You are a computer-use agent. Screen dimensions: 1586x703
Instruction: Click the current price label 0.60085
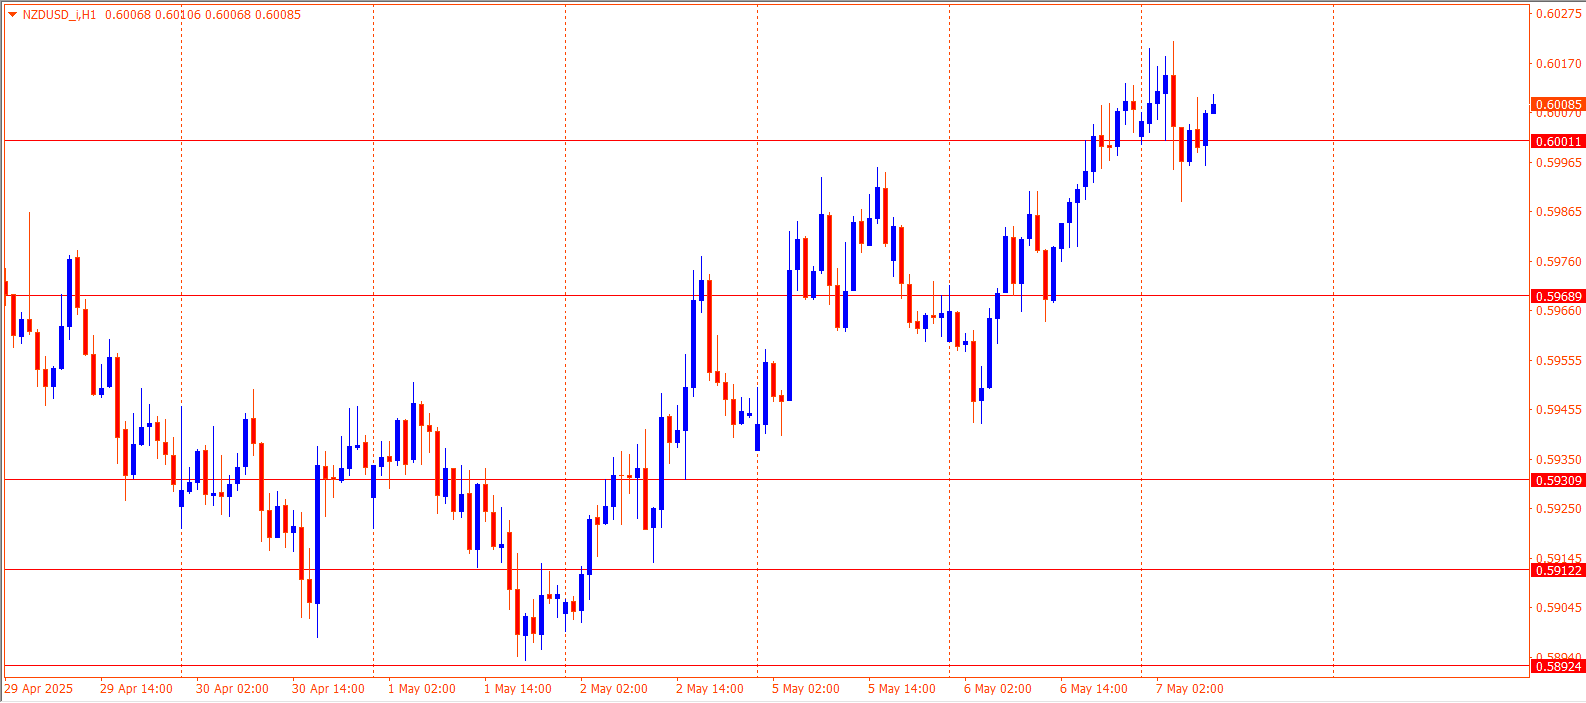[x=1558, y=104]
